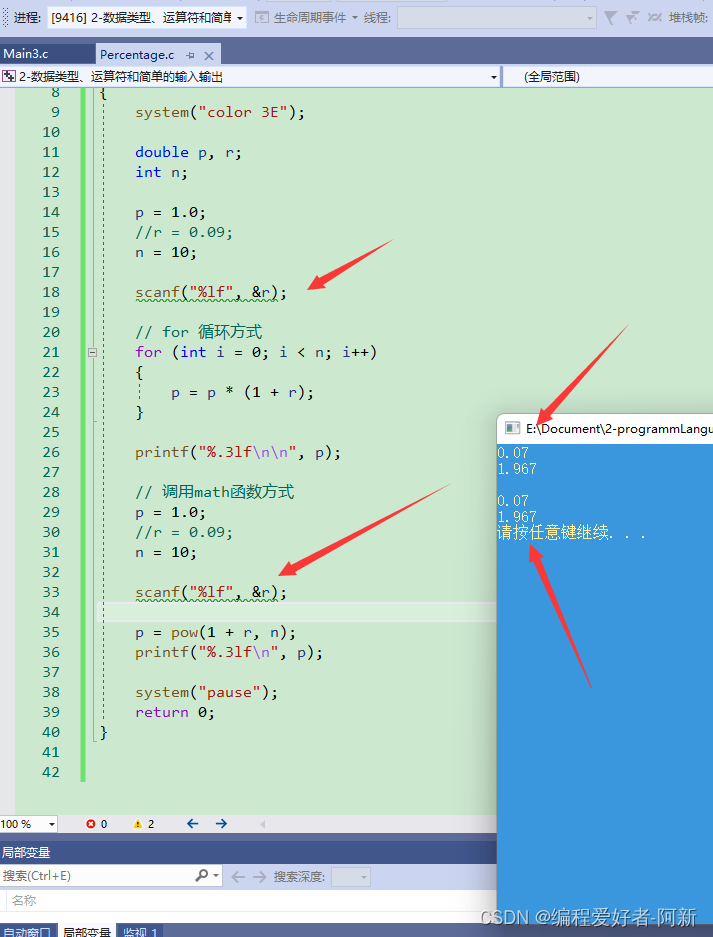This screenshot has height=937, width=713.
Task: Click the system("pause") line
Action: 206,692
